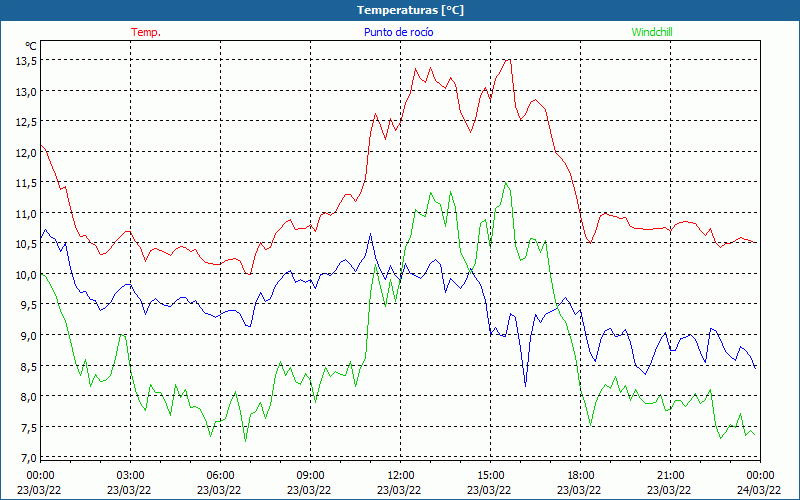
Task: Click the '13,5' y-axis value
Action: pos(27,61)
